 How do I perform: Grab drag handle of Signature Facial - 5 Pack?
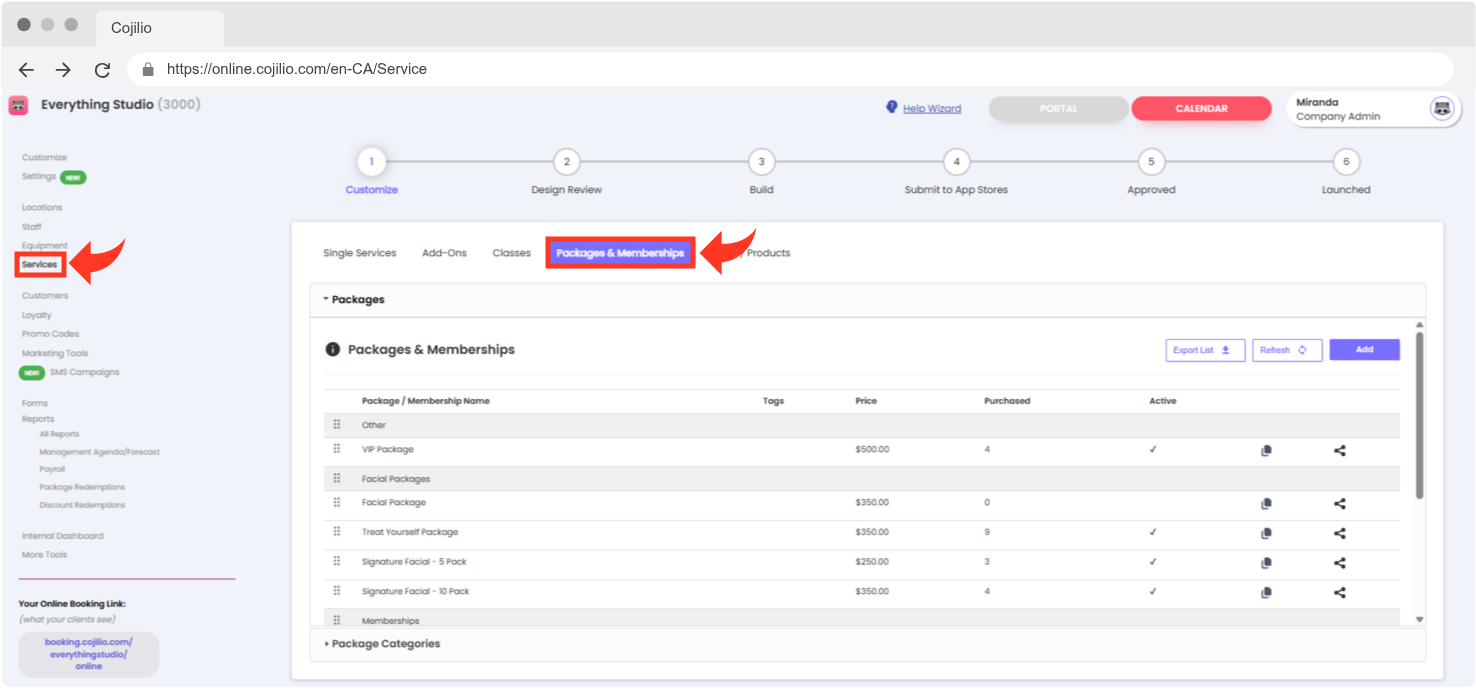(x=337, y=561)
